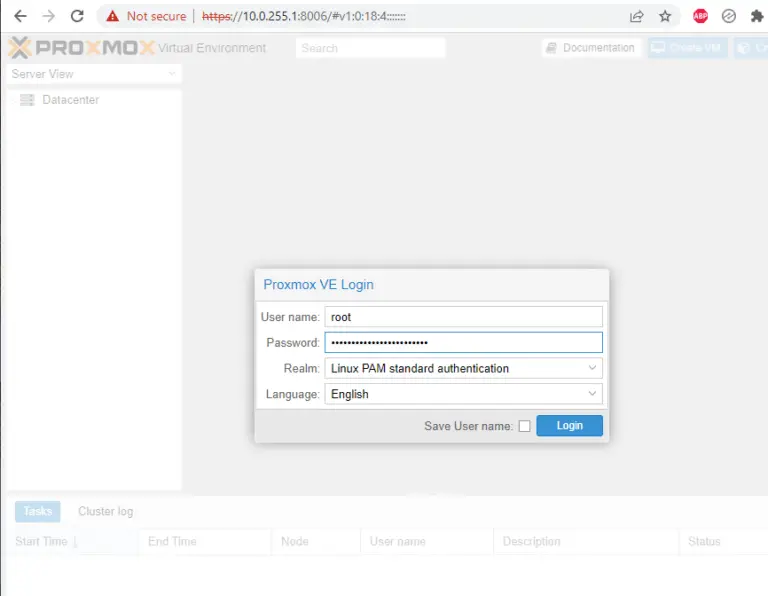
Task: Focus the Password field
Action: pos(463,342)
